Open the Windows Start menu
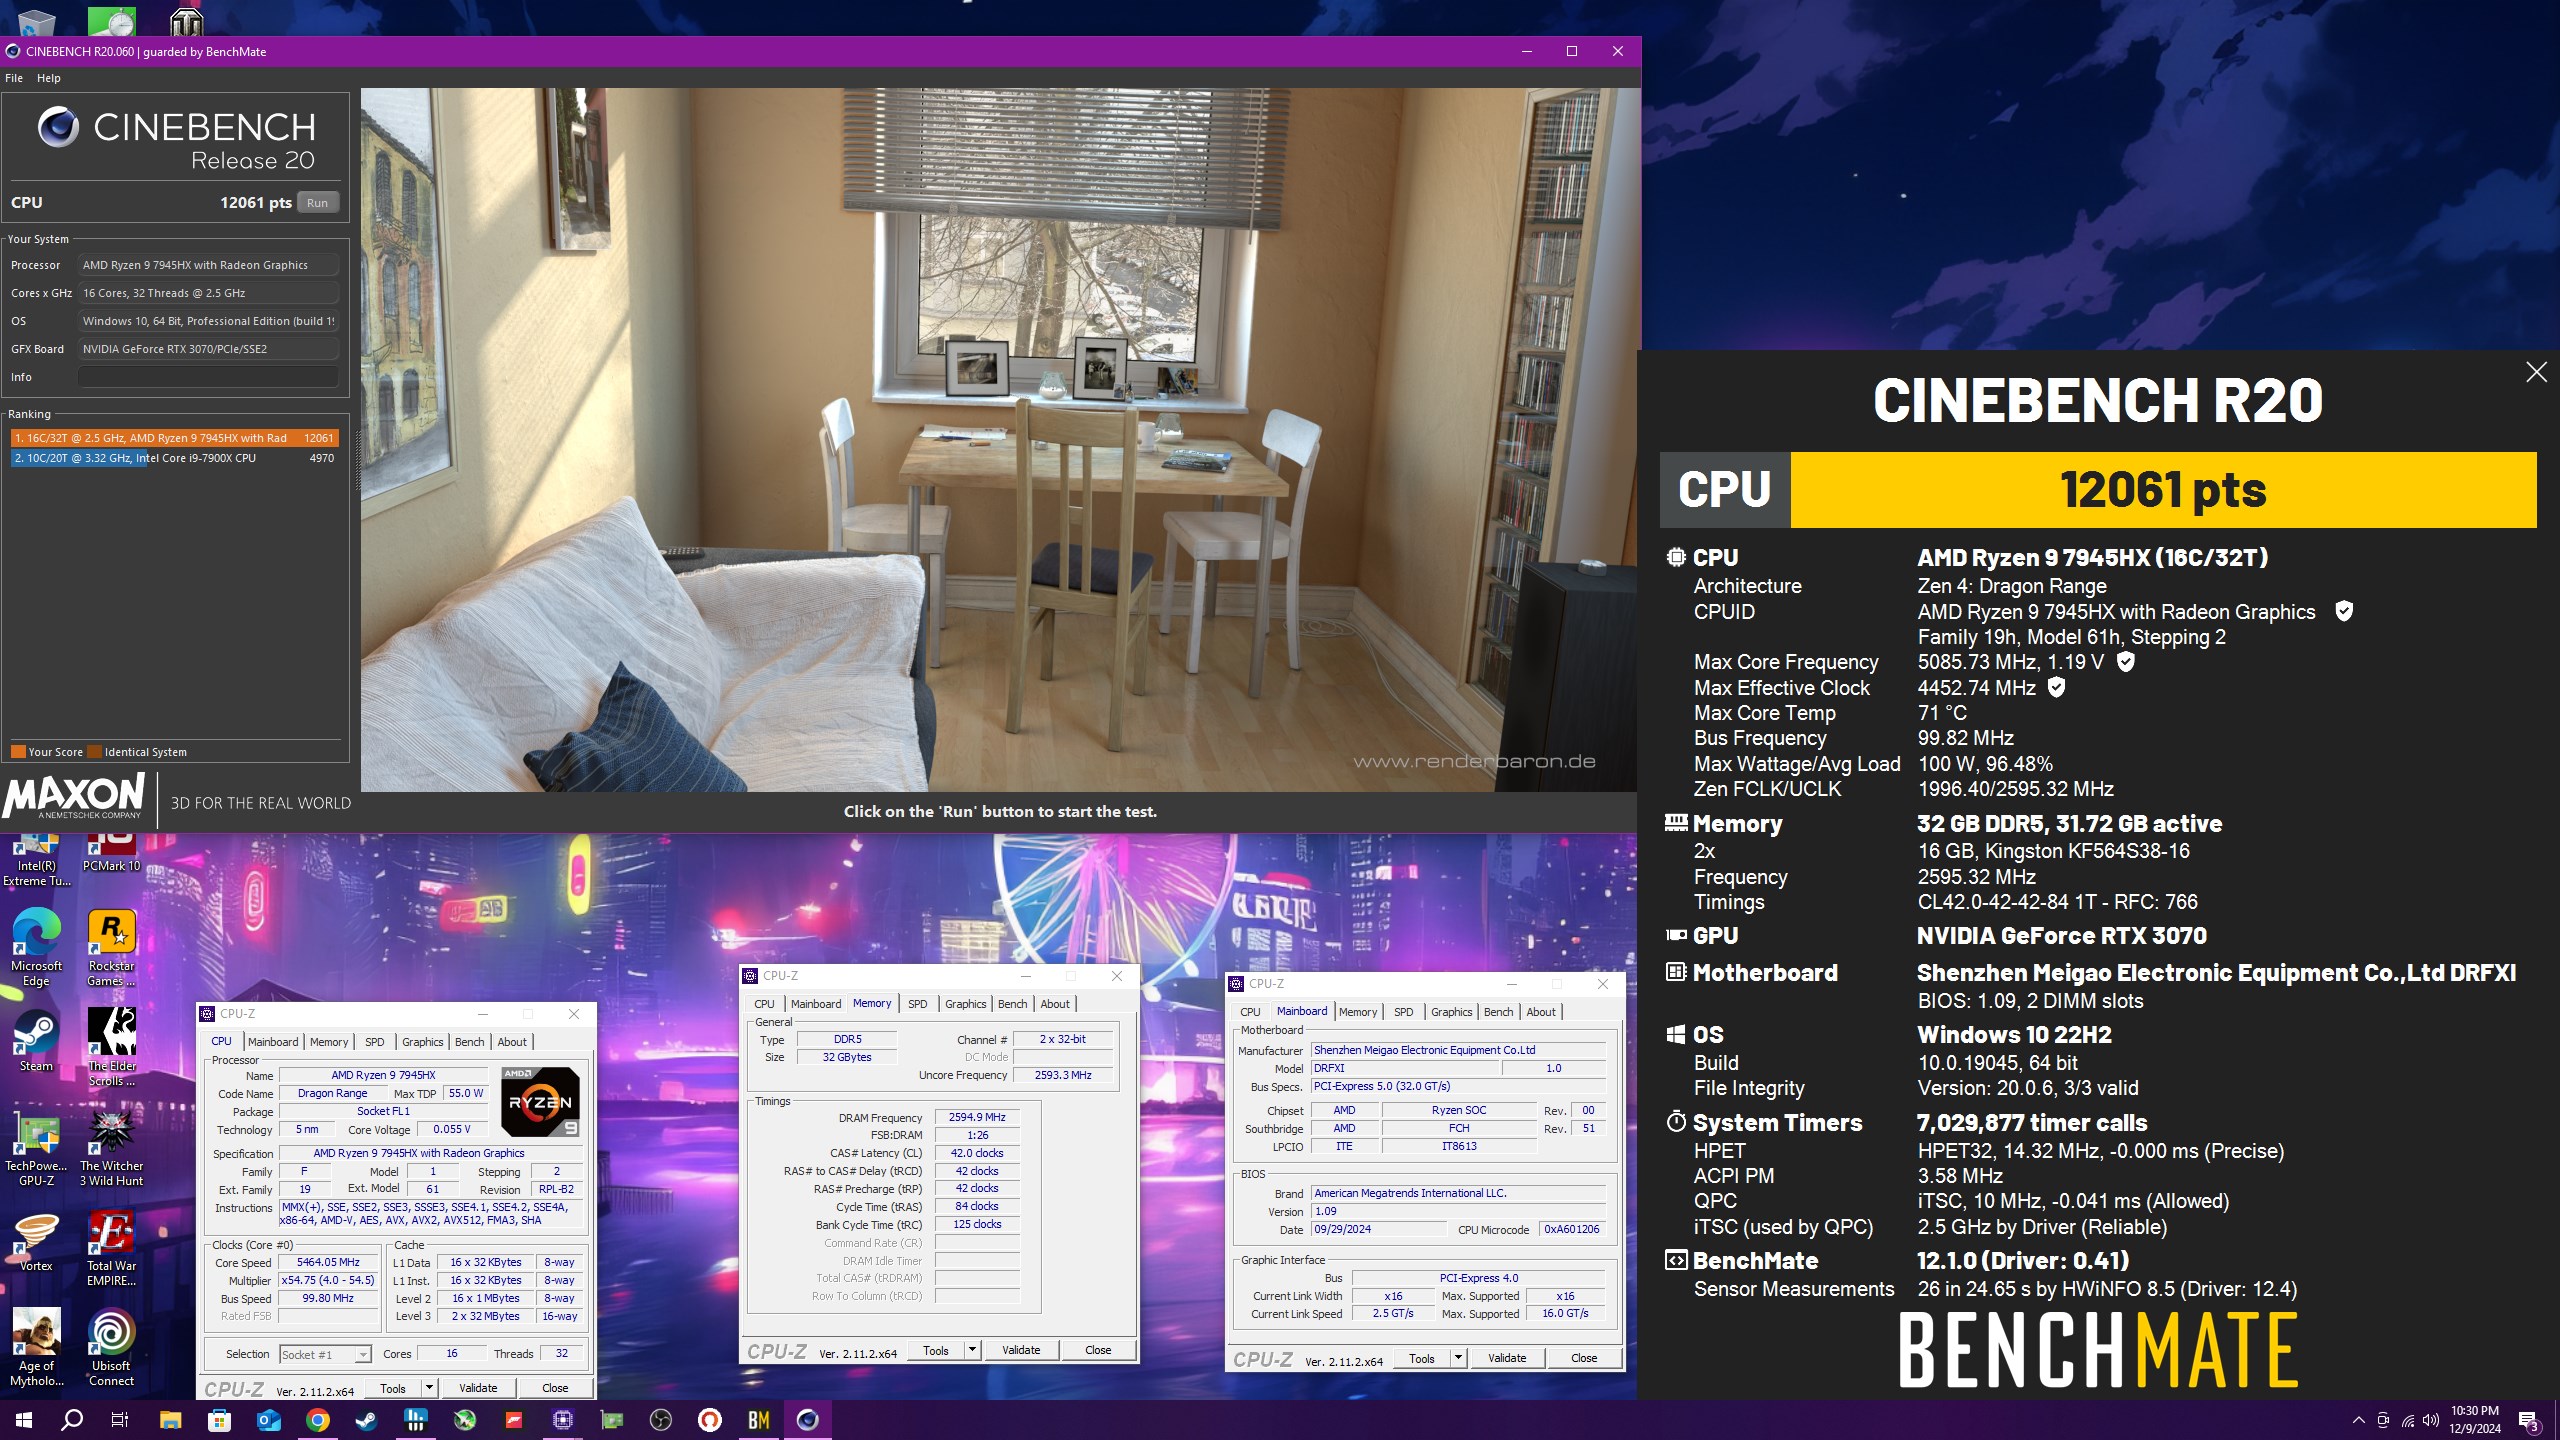Viewport: 2560px width, 1440px height. tap(24, 1419)
